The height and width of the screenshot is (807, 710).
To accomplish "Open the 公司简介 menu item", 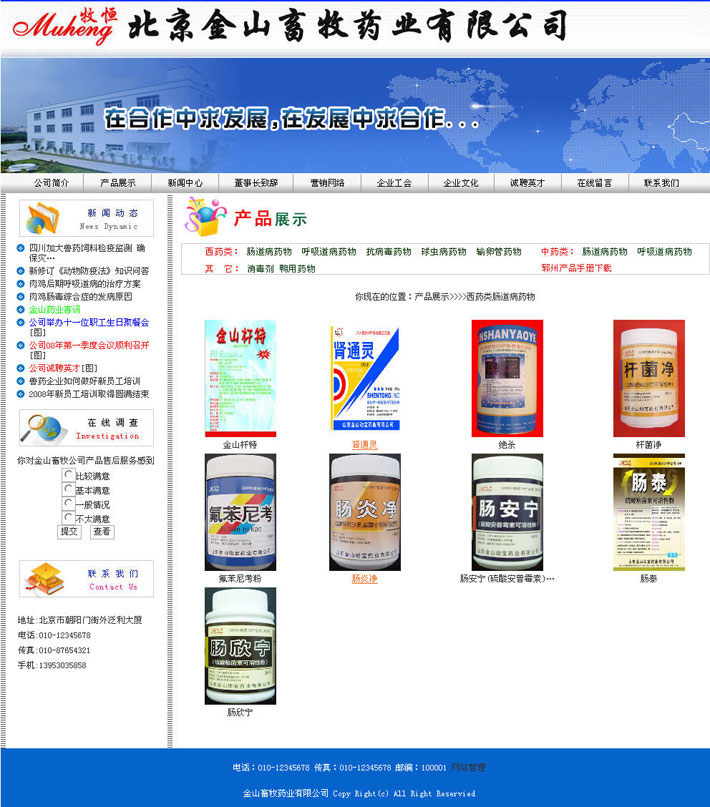I will (x=51, y=183).
